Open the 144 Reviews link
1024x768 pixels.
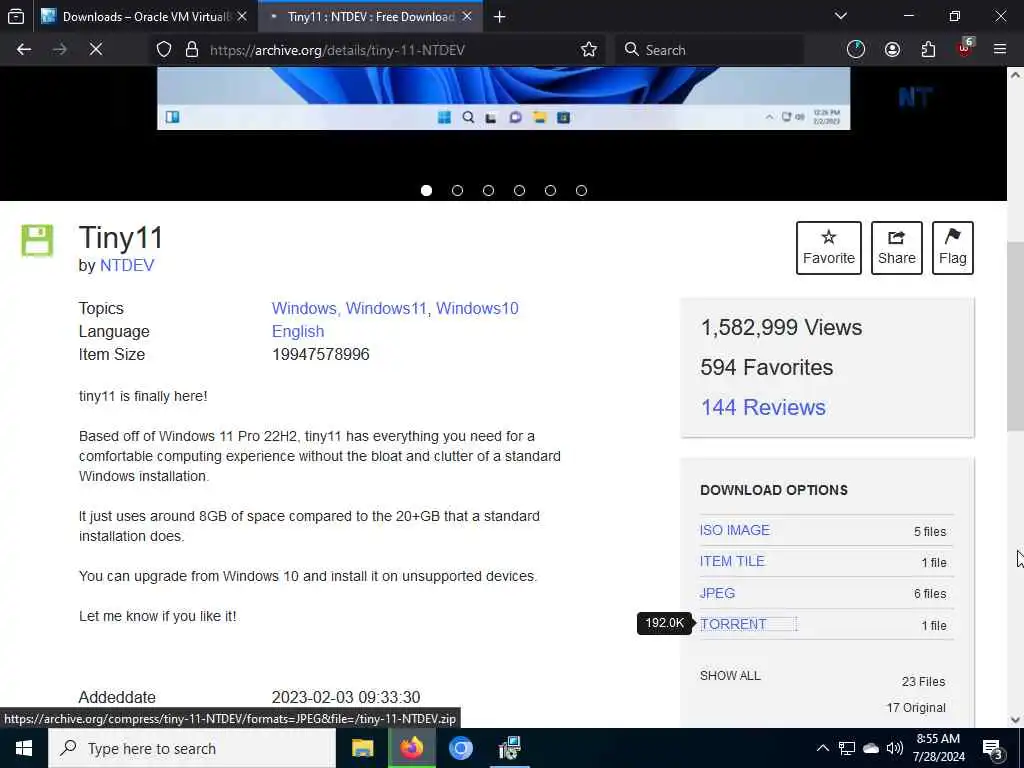coord(763,408)
